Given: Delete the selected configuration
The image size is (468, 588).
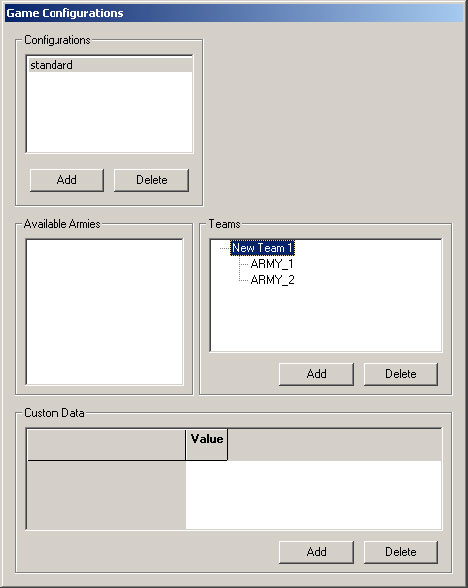Looking at the screenshot, I should 152,180.
